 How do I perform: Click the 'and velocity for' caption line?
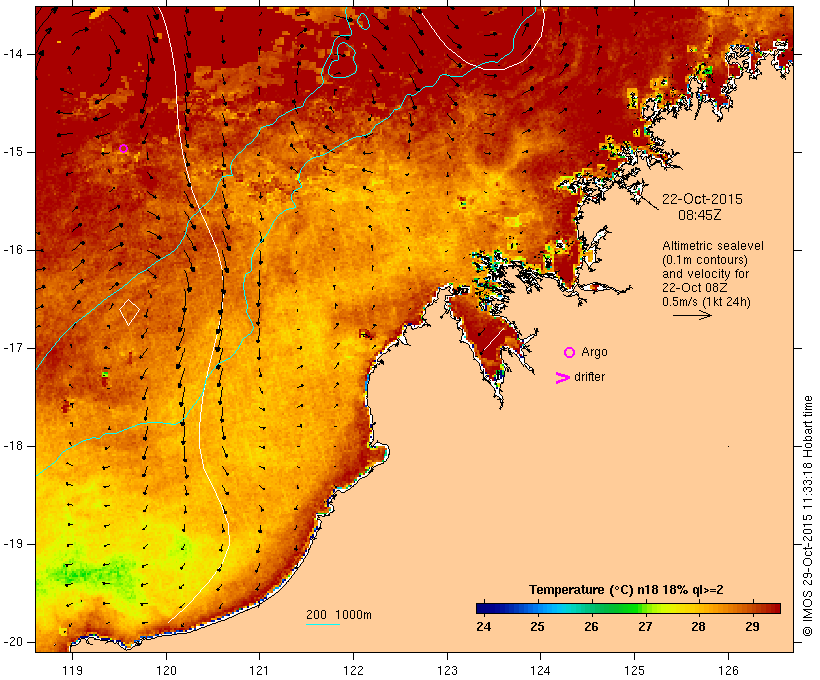tap(705, 274)
